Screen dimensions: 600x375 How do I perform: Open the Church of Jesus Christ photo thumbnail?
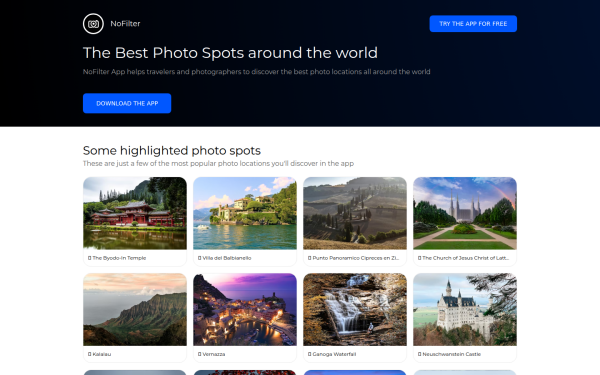point(465,213)
